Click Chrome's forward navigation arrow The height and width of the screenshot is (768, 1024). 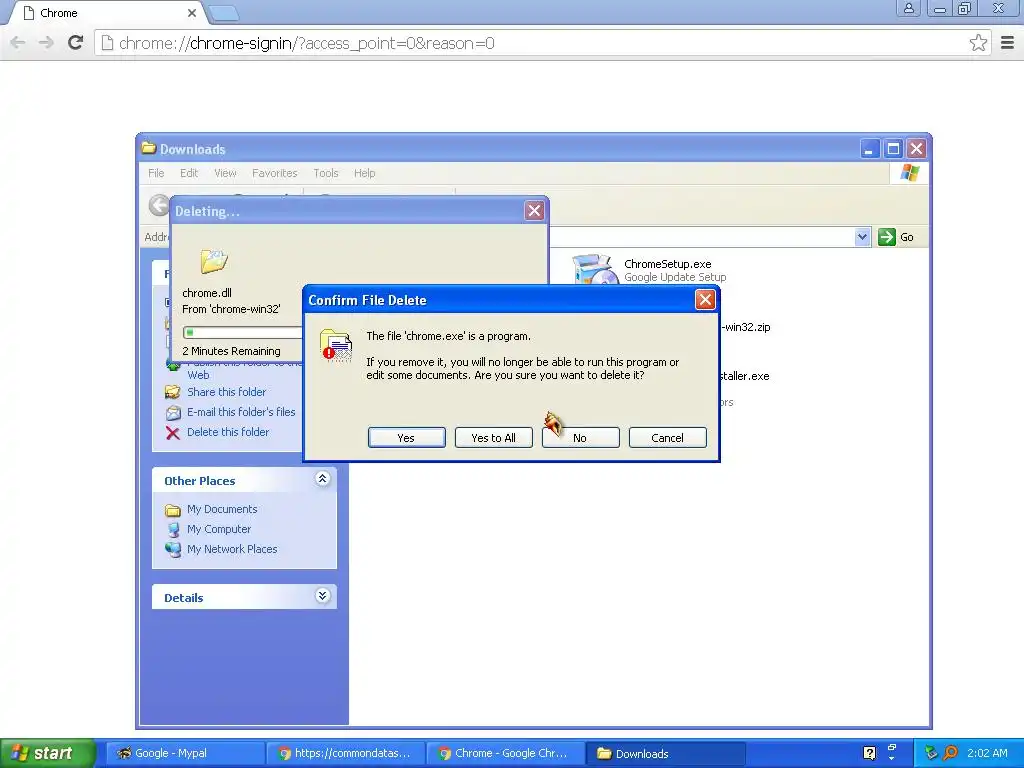click(46, 43)
